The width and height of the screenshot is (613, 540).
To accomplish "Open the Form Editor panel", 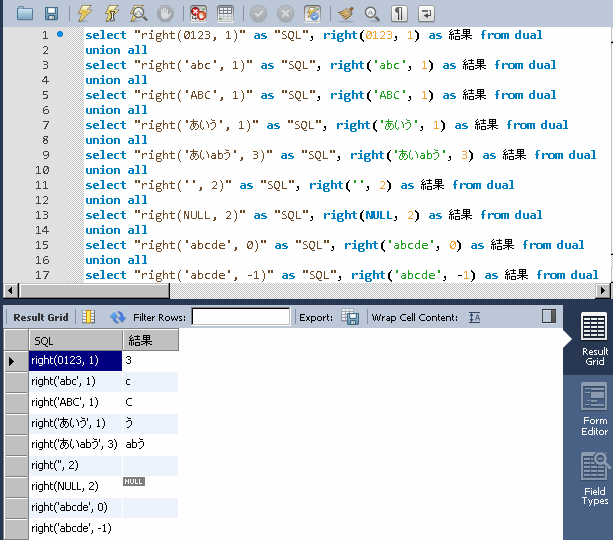I will pos(594,409).
